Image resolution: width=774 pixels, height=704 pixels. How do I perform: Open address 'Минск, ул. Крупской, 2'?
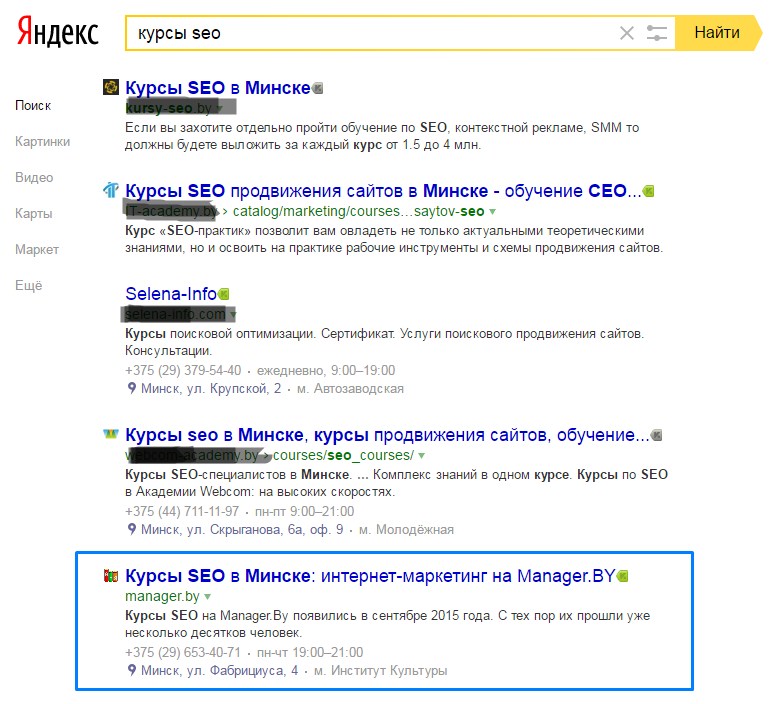tap(211, 389)
